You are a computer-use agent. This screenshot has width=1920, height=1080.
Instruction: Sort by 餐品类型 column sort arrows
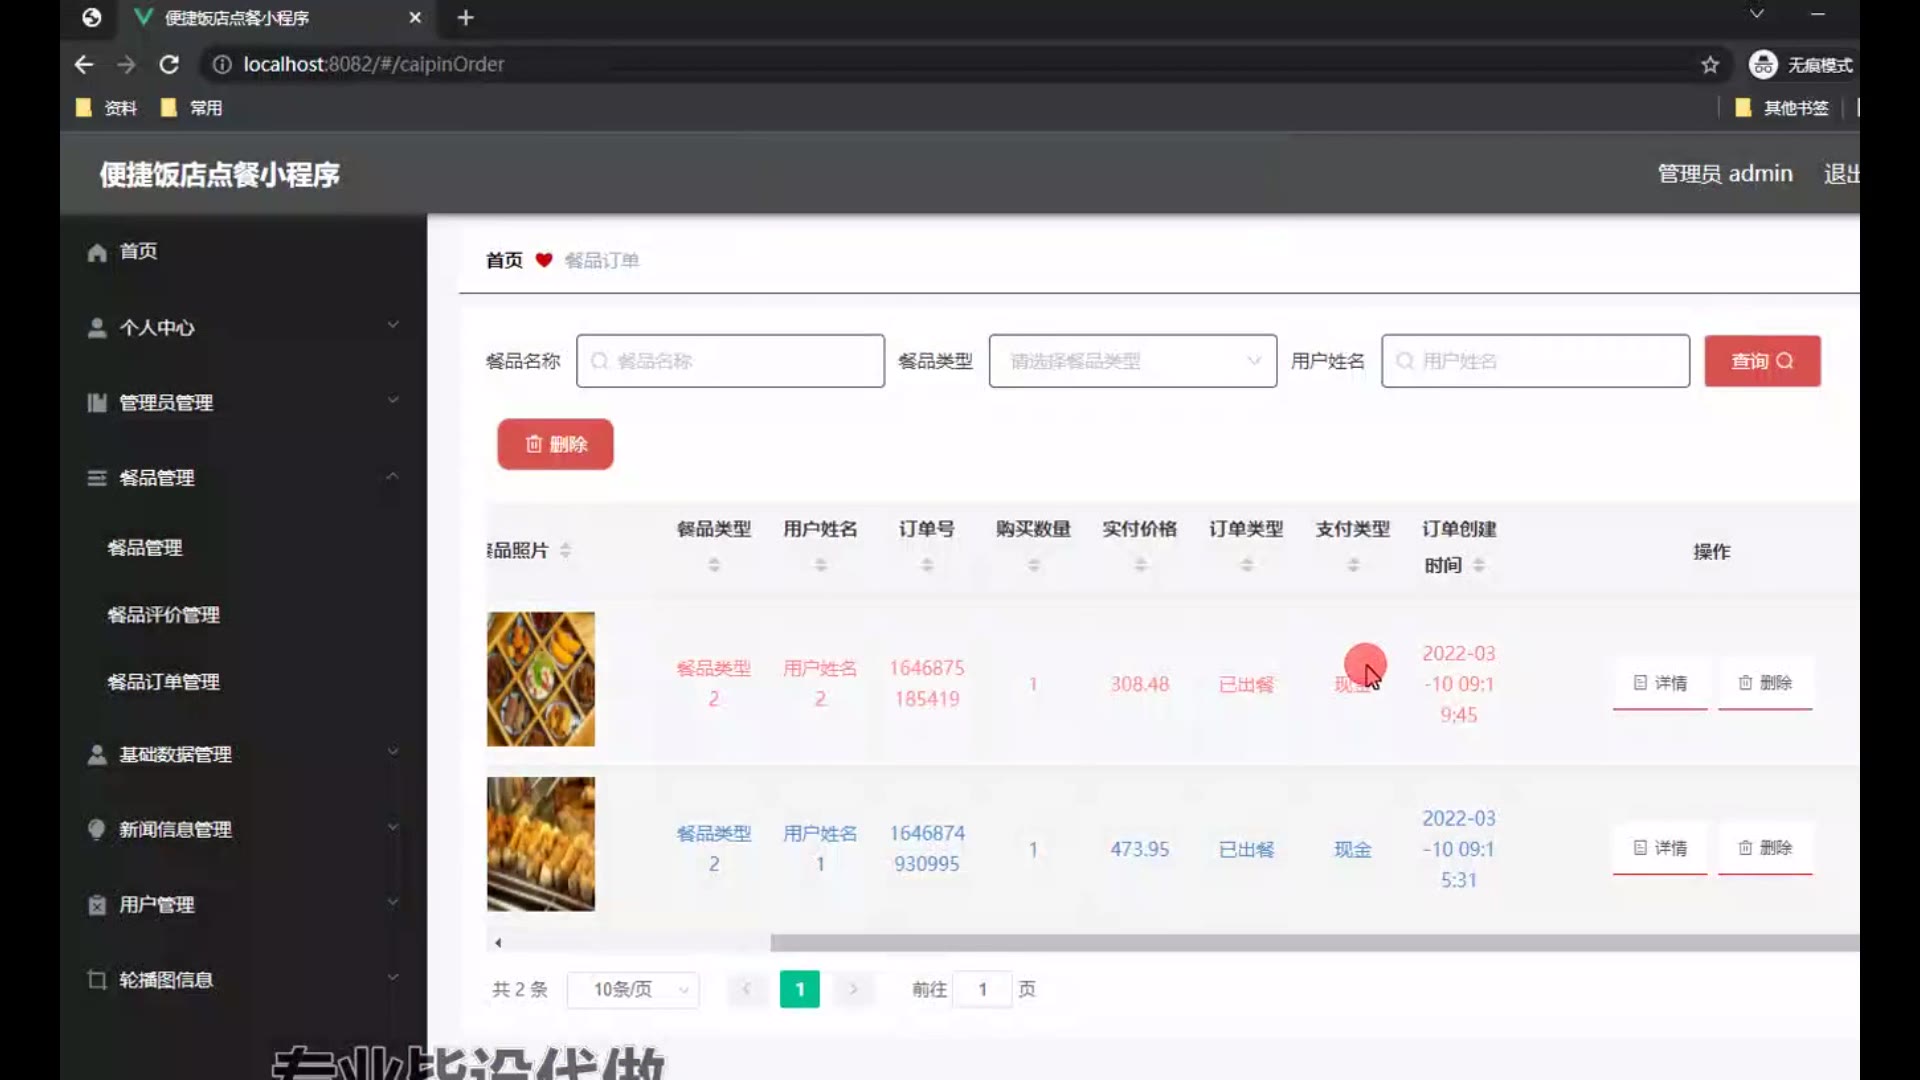714,565
